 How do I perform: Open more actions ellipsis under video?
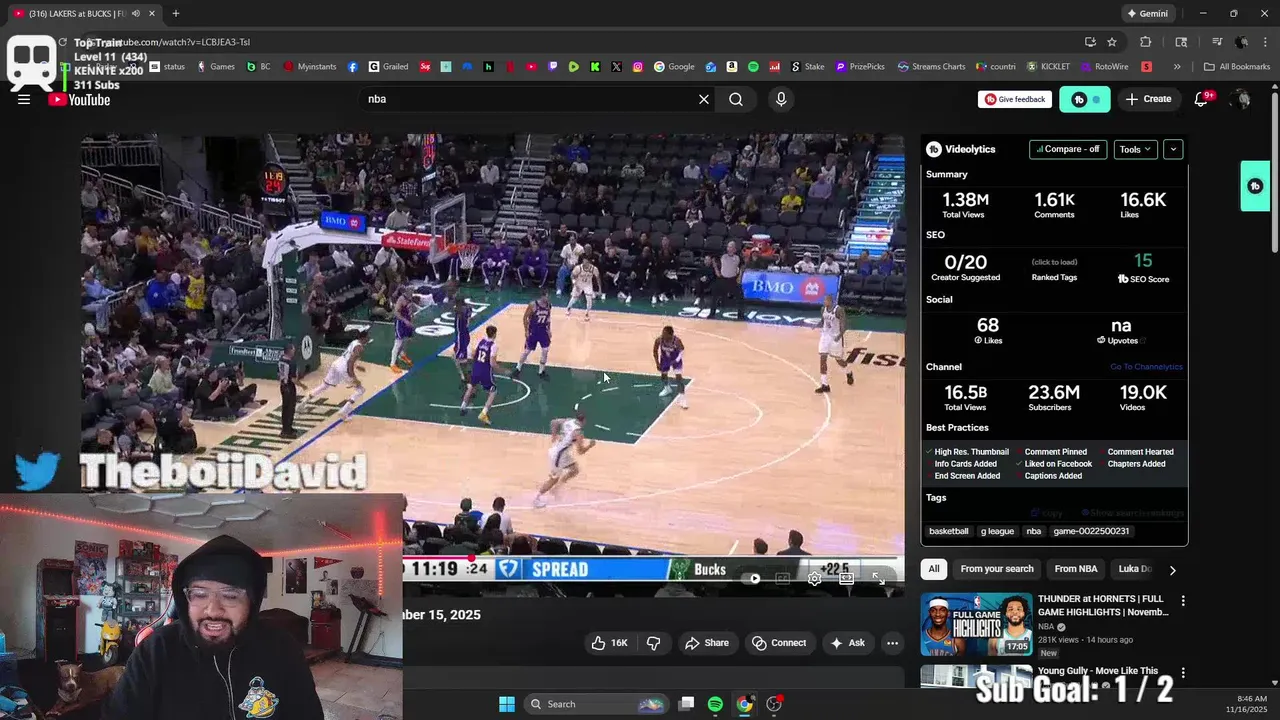893,643
